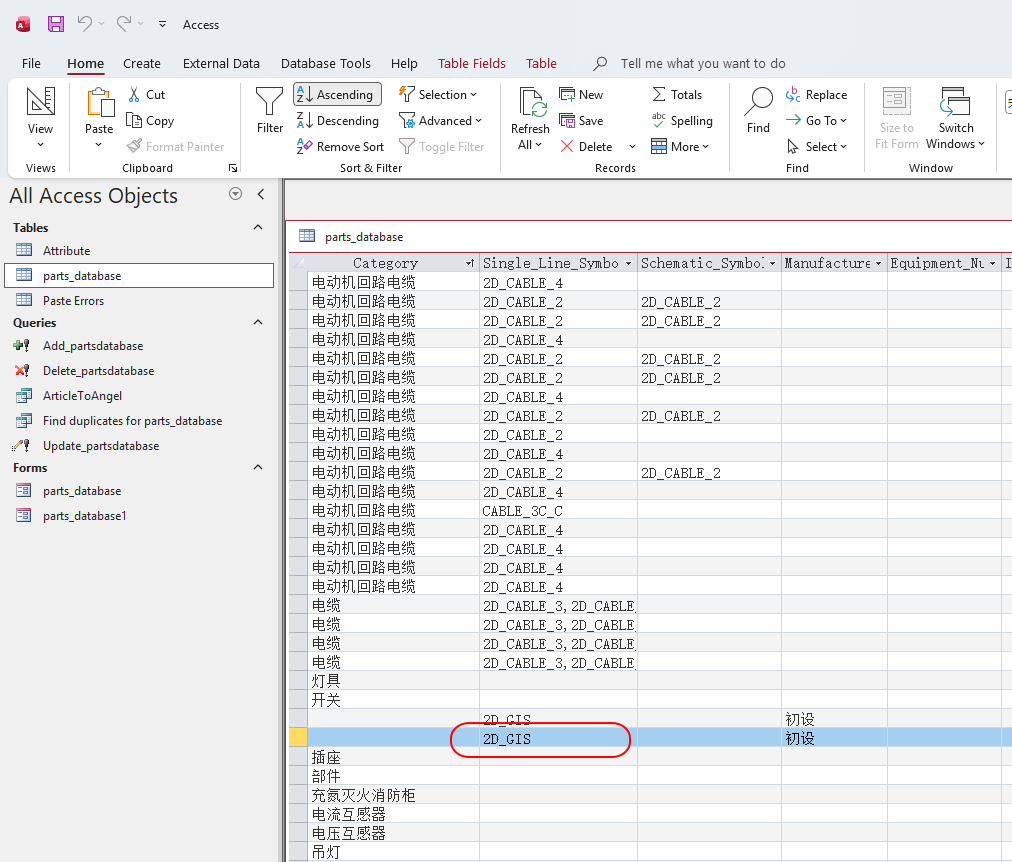The width and height of the screenshot is (1012, 862).
Task: Click Remove Sort button
Action: (x=341, y=147)
